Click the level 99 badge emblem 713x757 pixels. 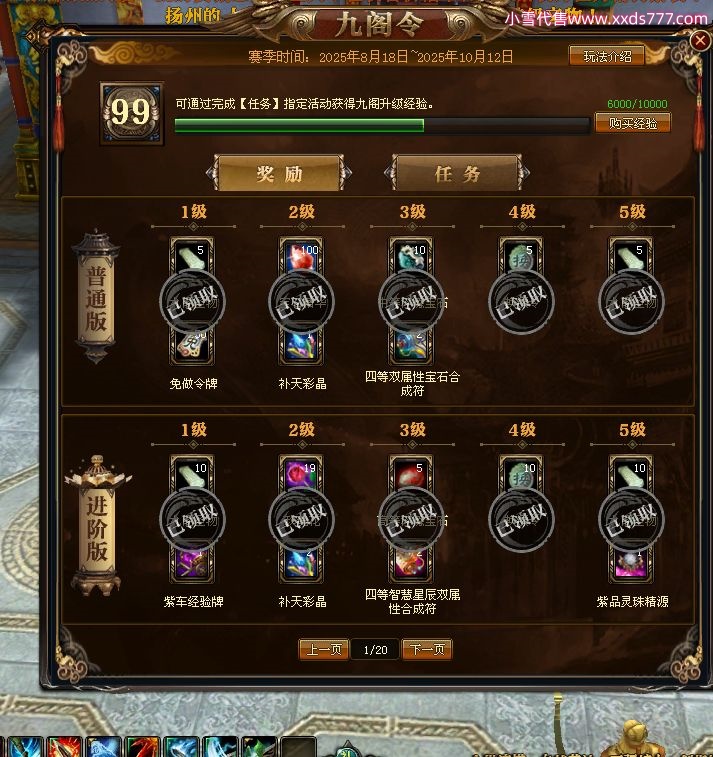(x=131, y=113)
